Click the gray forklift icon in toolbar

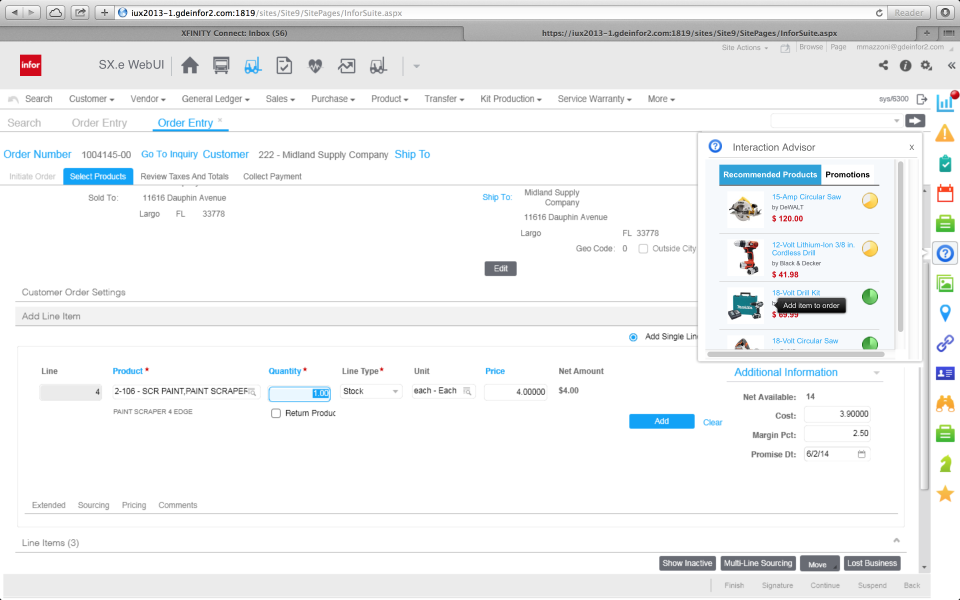click(378, 66)
